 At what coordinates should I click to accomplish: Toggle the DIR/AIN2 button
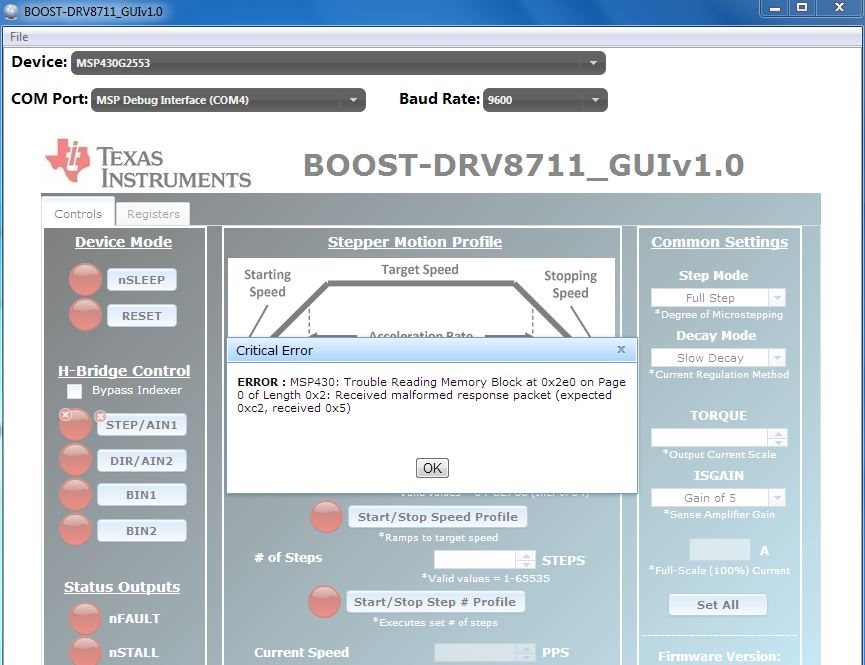(142, 461)
